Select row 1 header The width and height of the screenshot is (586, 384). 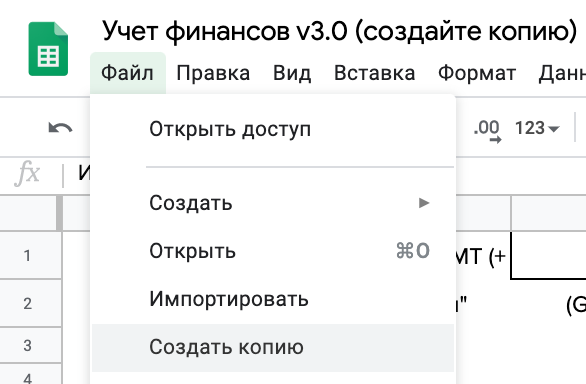(x=28, y=256)
